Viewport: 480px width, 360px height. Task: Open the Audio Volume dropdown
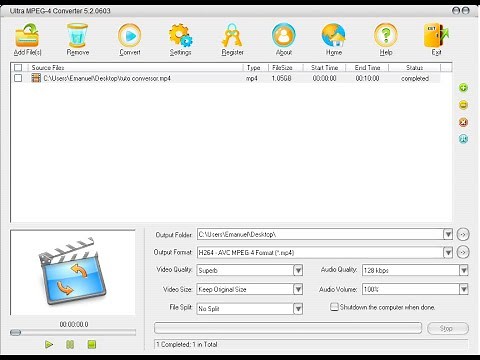pos(464,289)
